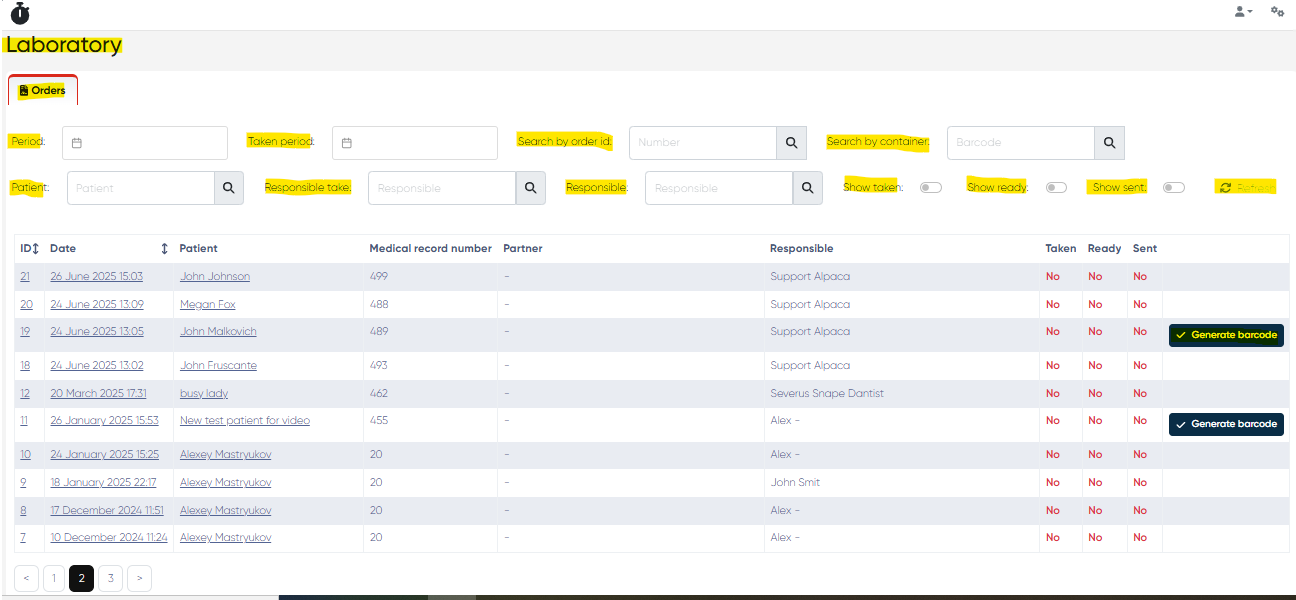Image resolution: width=1296 pixels, height=600 pixels.
Task: Open the Period date picker
Action: click(x=145, y=143)
